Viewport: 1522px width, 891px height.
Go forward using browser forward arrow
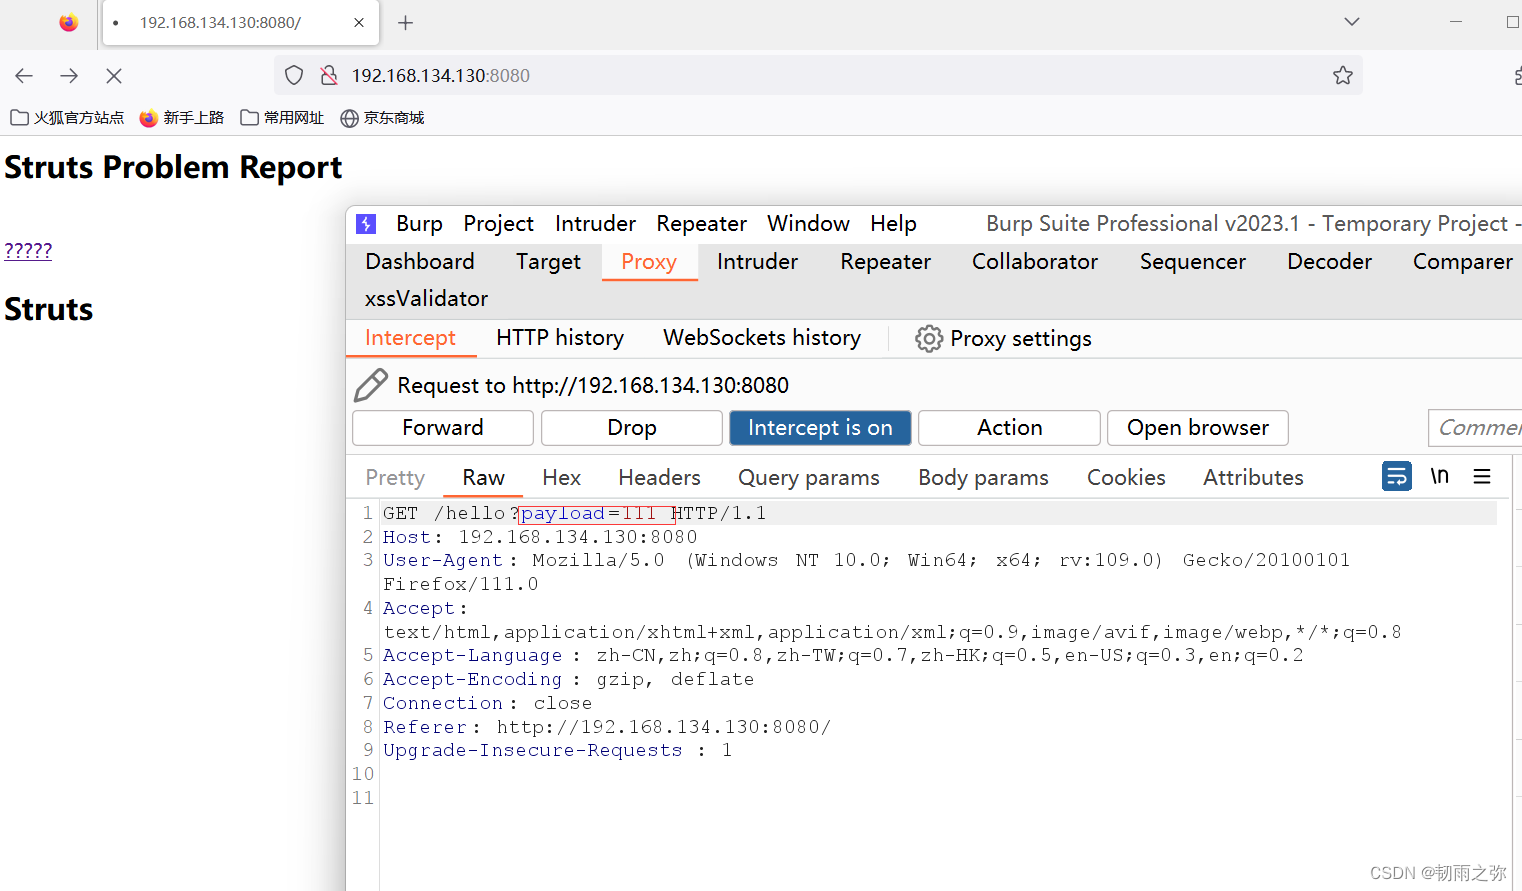click(x=69, y=75)
